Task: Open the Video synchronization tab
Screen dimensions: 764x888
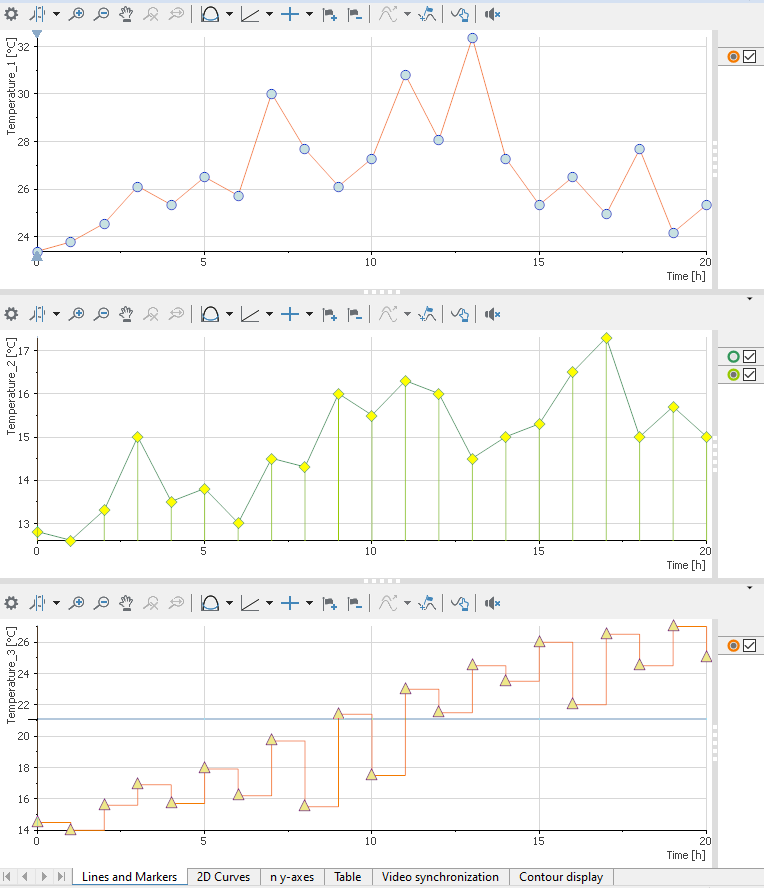Action: coord(439,877)
